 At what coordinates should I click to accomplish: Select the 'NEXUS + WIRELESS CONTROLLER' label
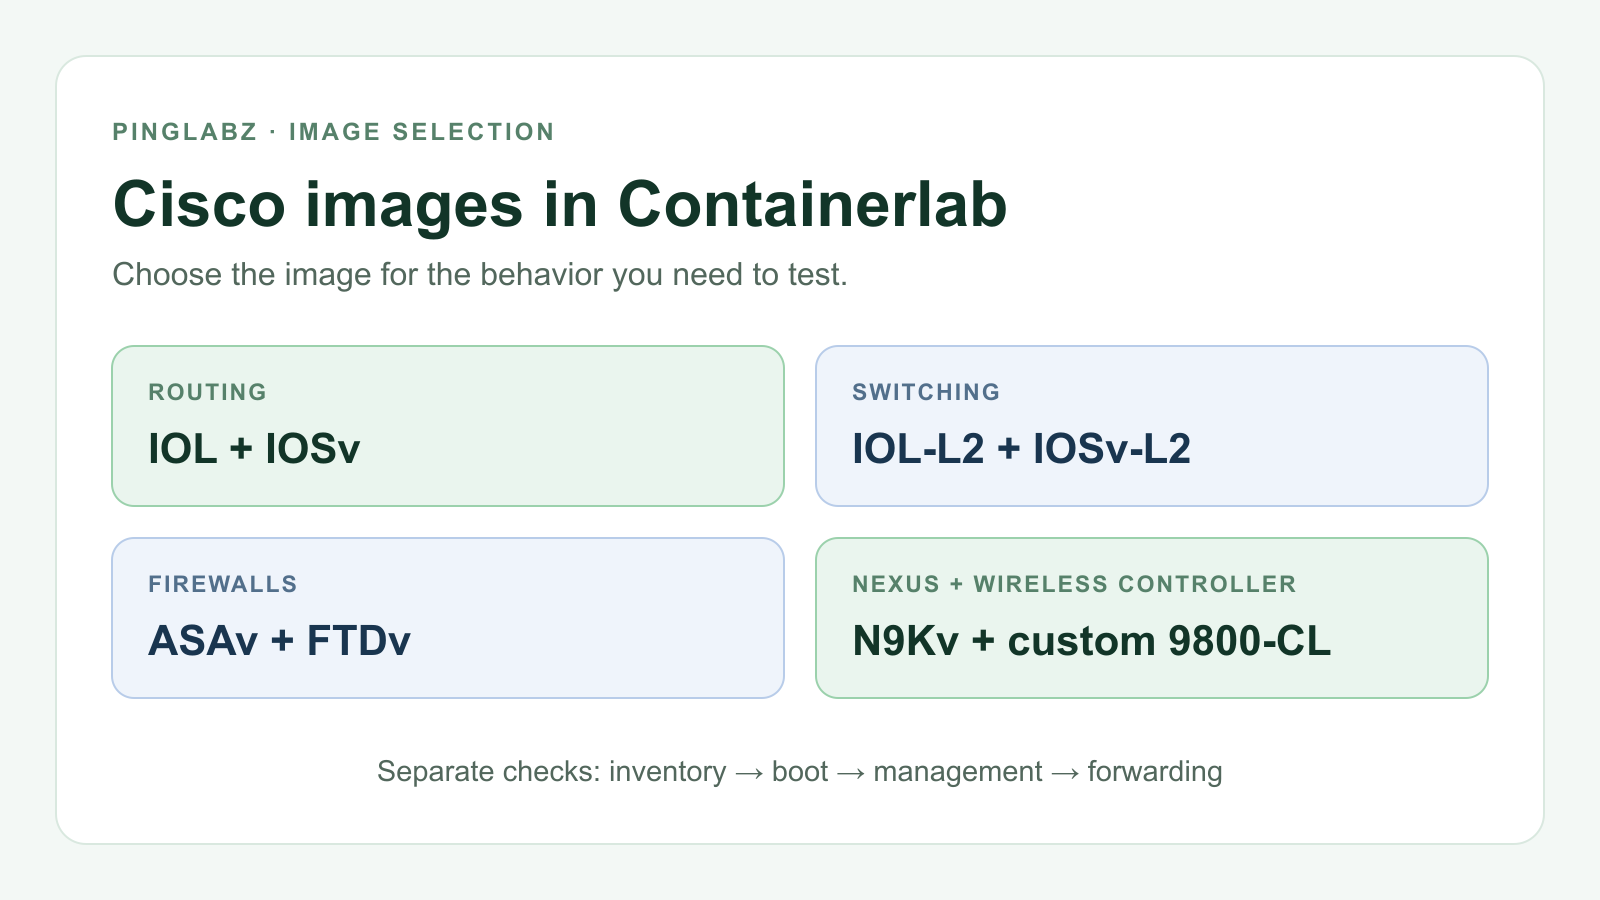point(1074,584)
